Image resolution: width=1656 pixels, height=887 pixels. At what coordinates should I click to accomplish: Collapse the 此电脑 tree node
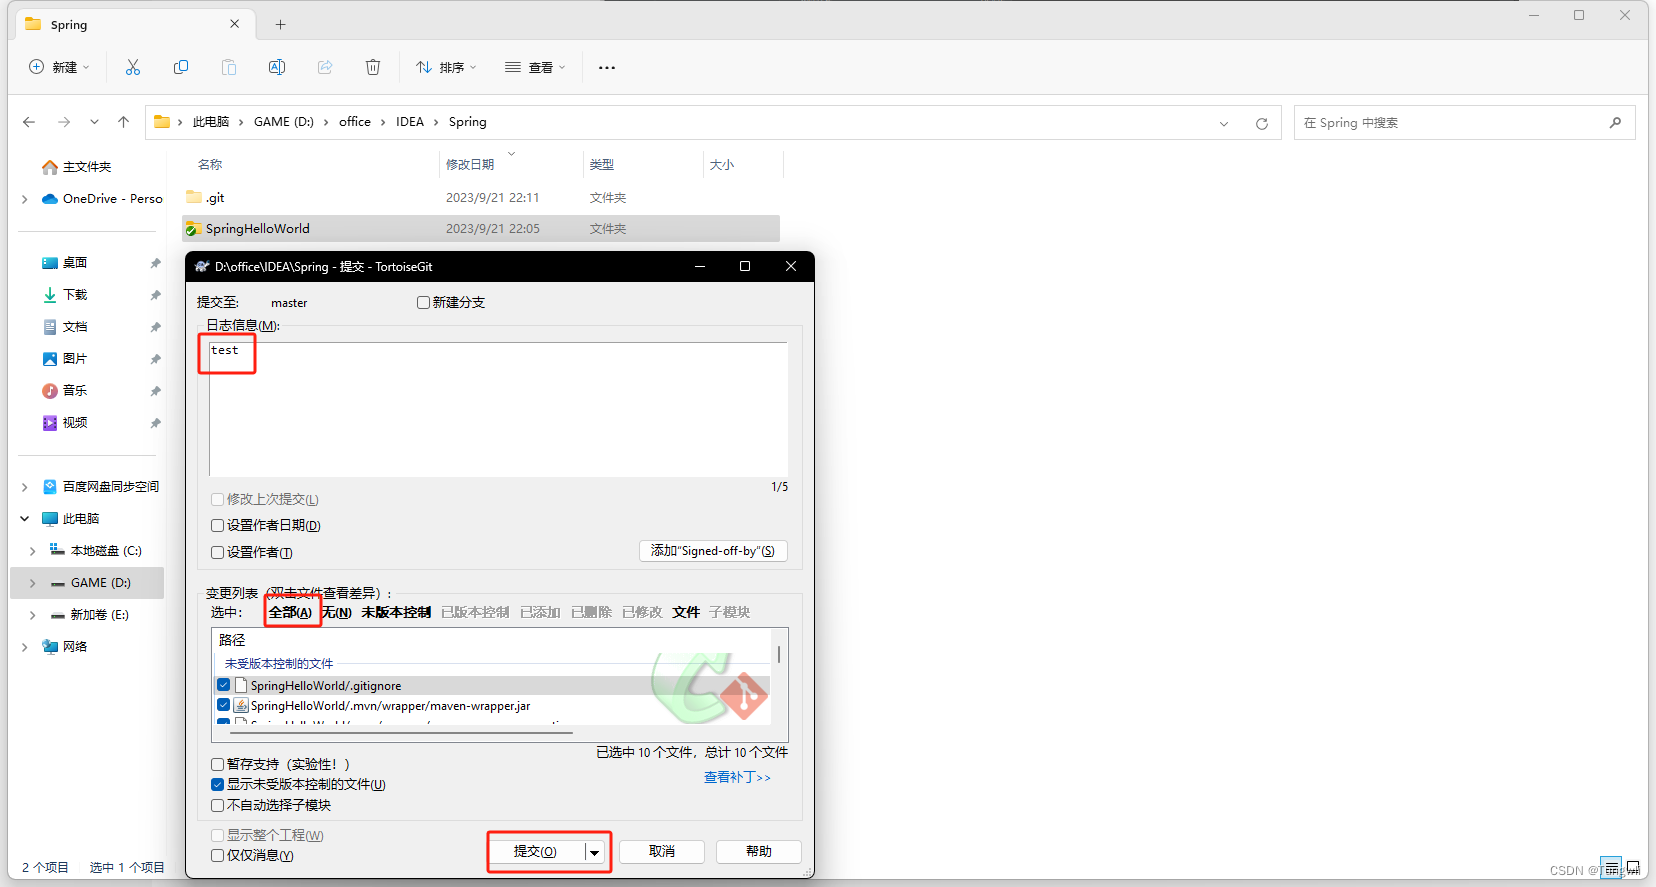tap(24, 519)
